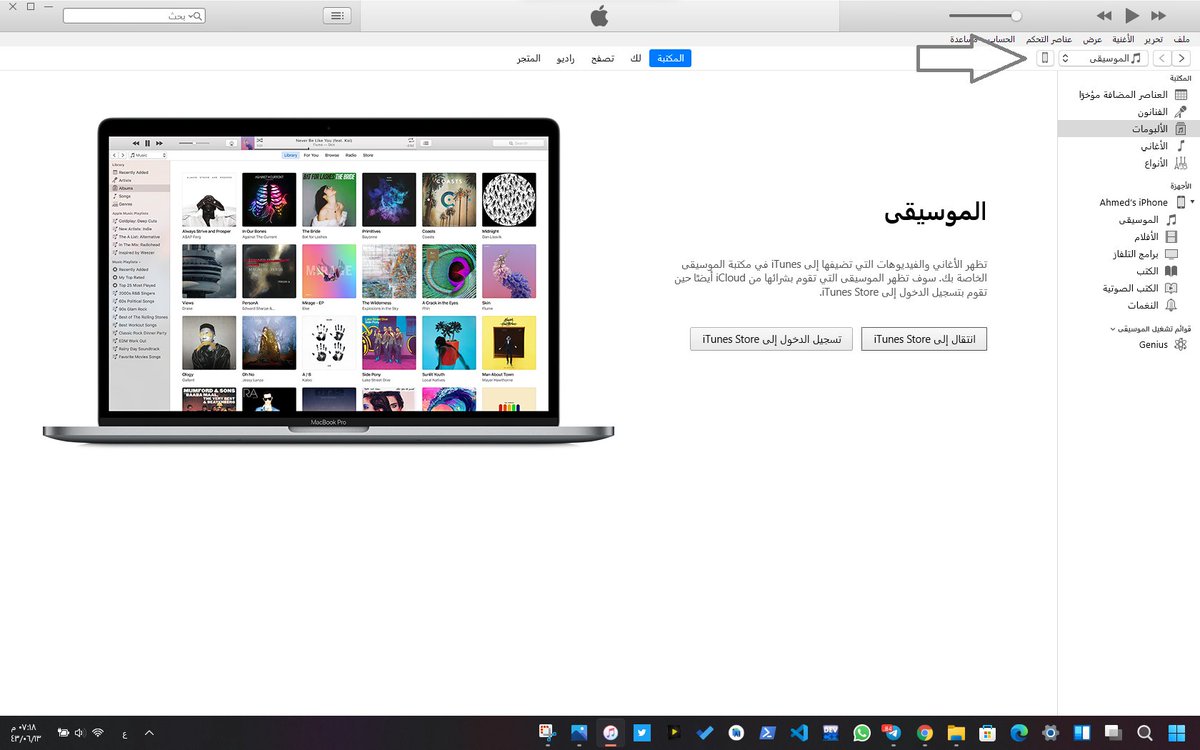The height and width of the screenshot is (750, 1200).
Task: Open Visual Studio Code from taskbar
Action: (x=798, y=733)
